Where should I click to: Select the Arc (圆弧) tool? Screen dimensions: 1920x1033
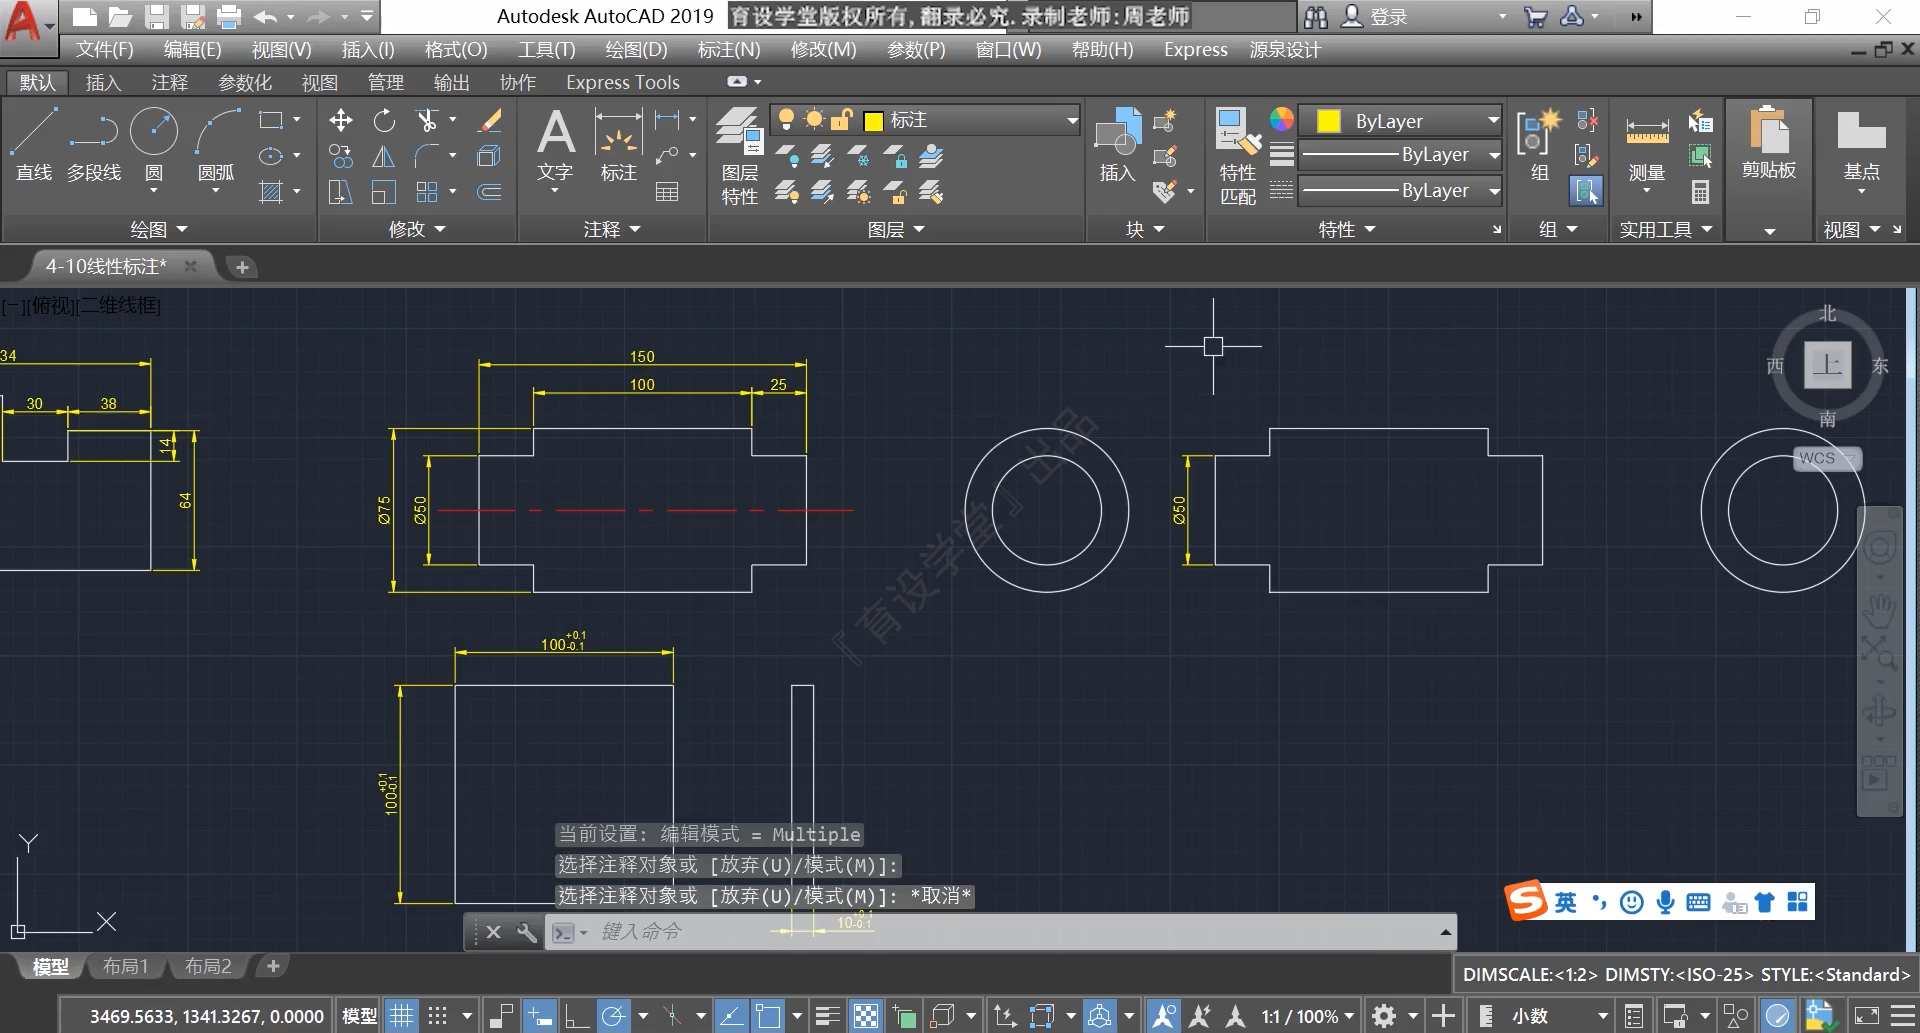pyautogui.click(x=217, y=145)
